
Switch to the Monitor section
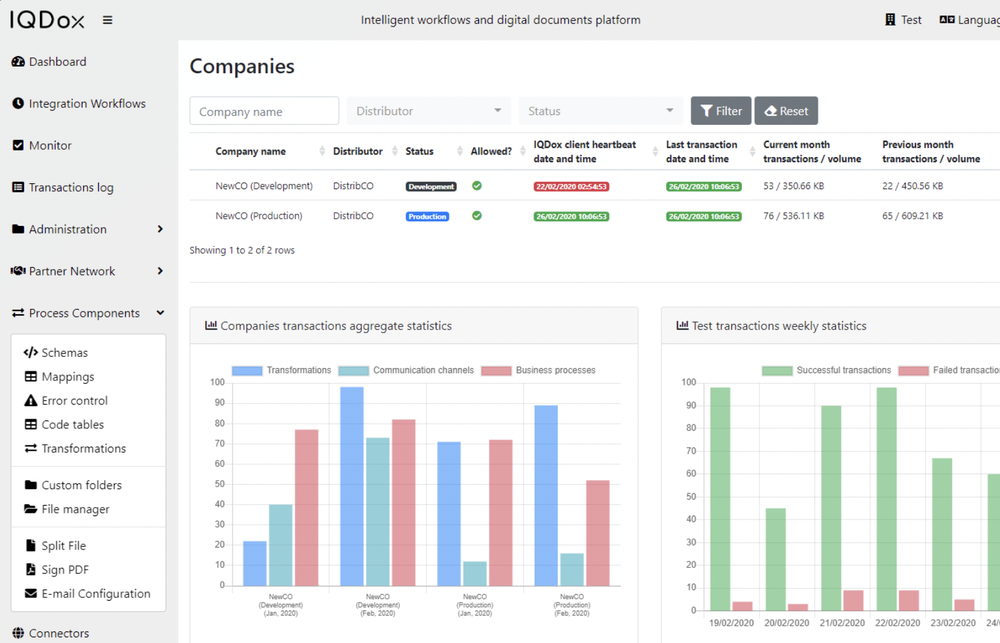pos(48,145)
